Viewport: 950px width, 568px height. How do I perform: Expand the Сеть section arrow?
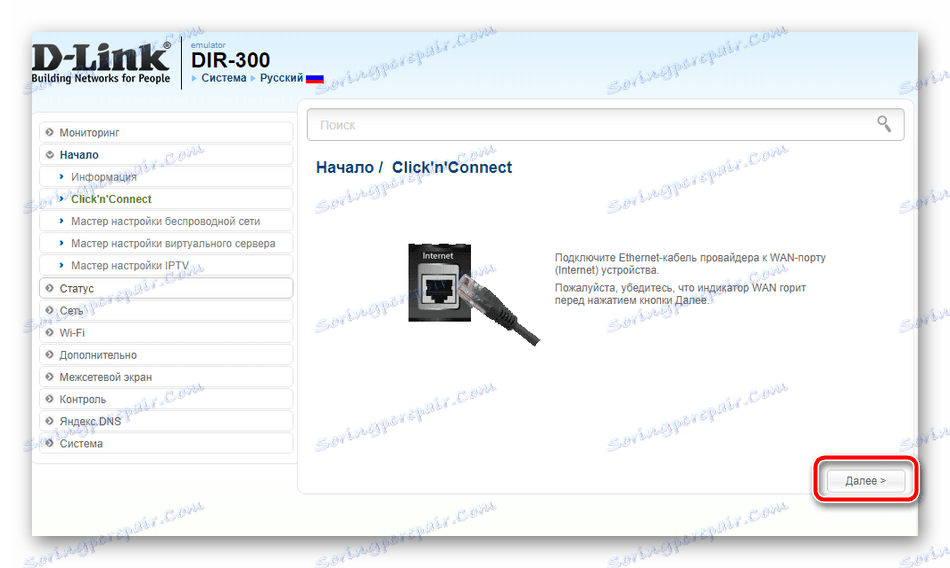pos(50,310)
